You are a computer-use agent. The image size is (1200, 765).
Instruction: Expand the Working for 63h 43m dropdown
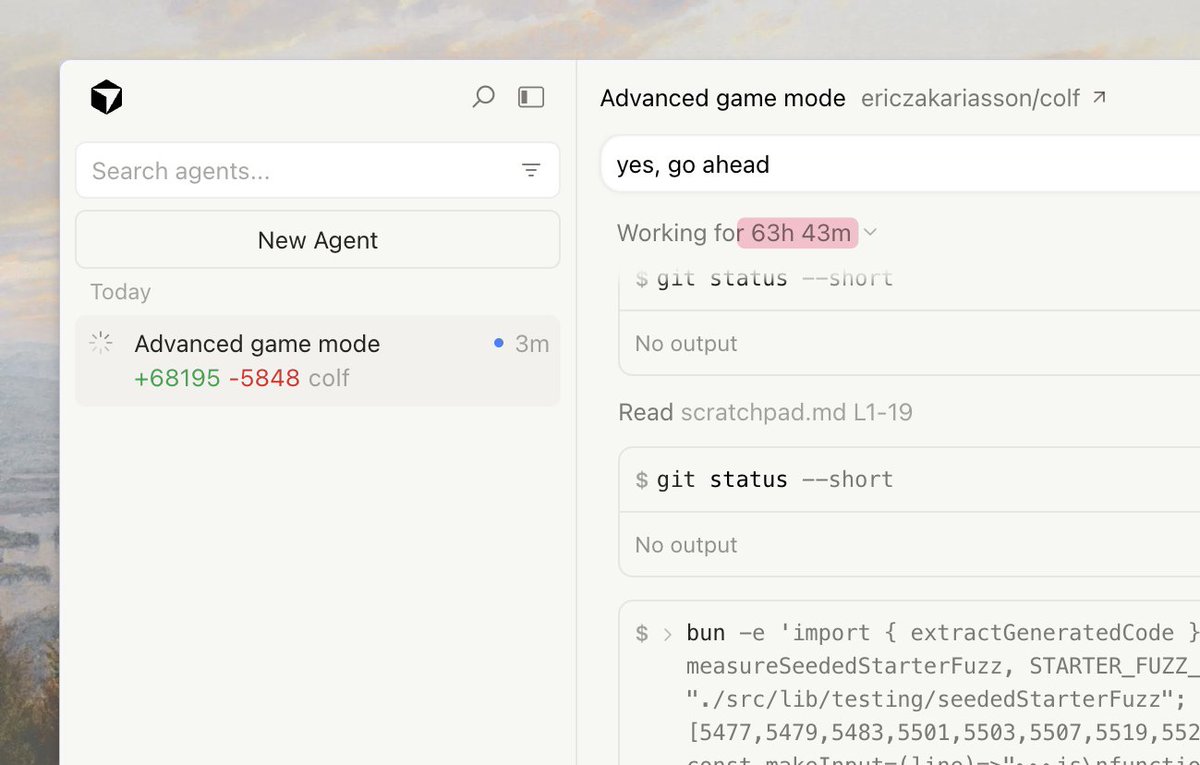(870, 232)
